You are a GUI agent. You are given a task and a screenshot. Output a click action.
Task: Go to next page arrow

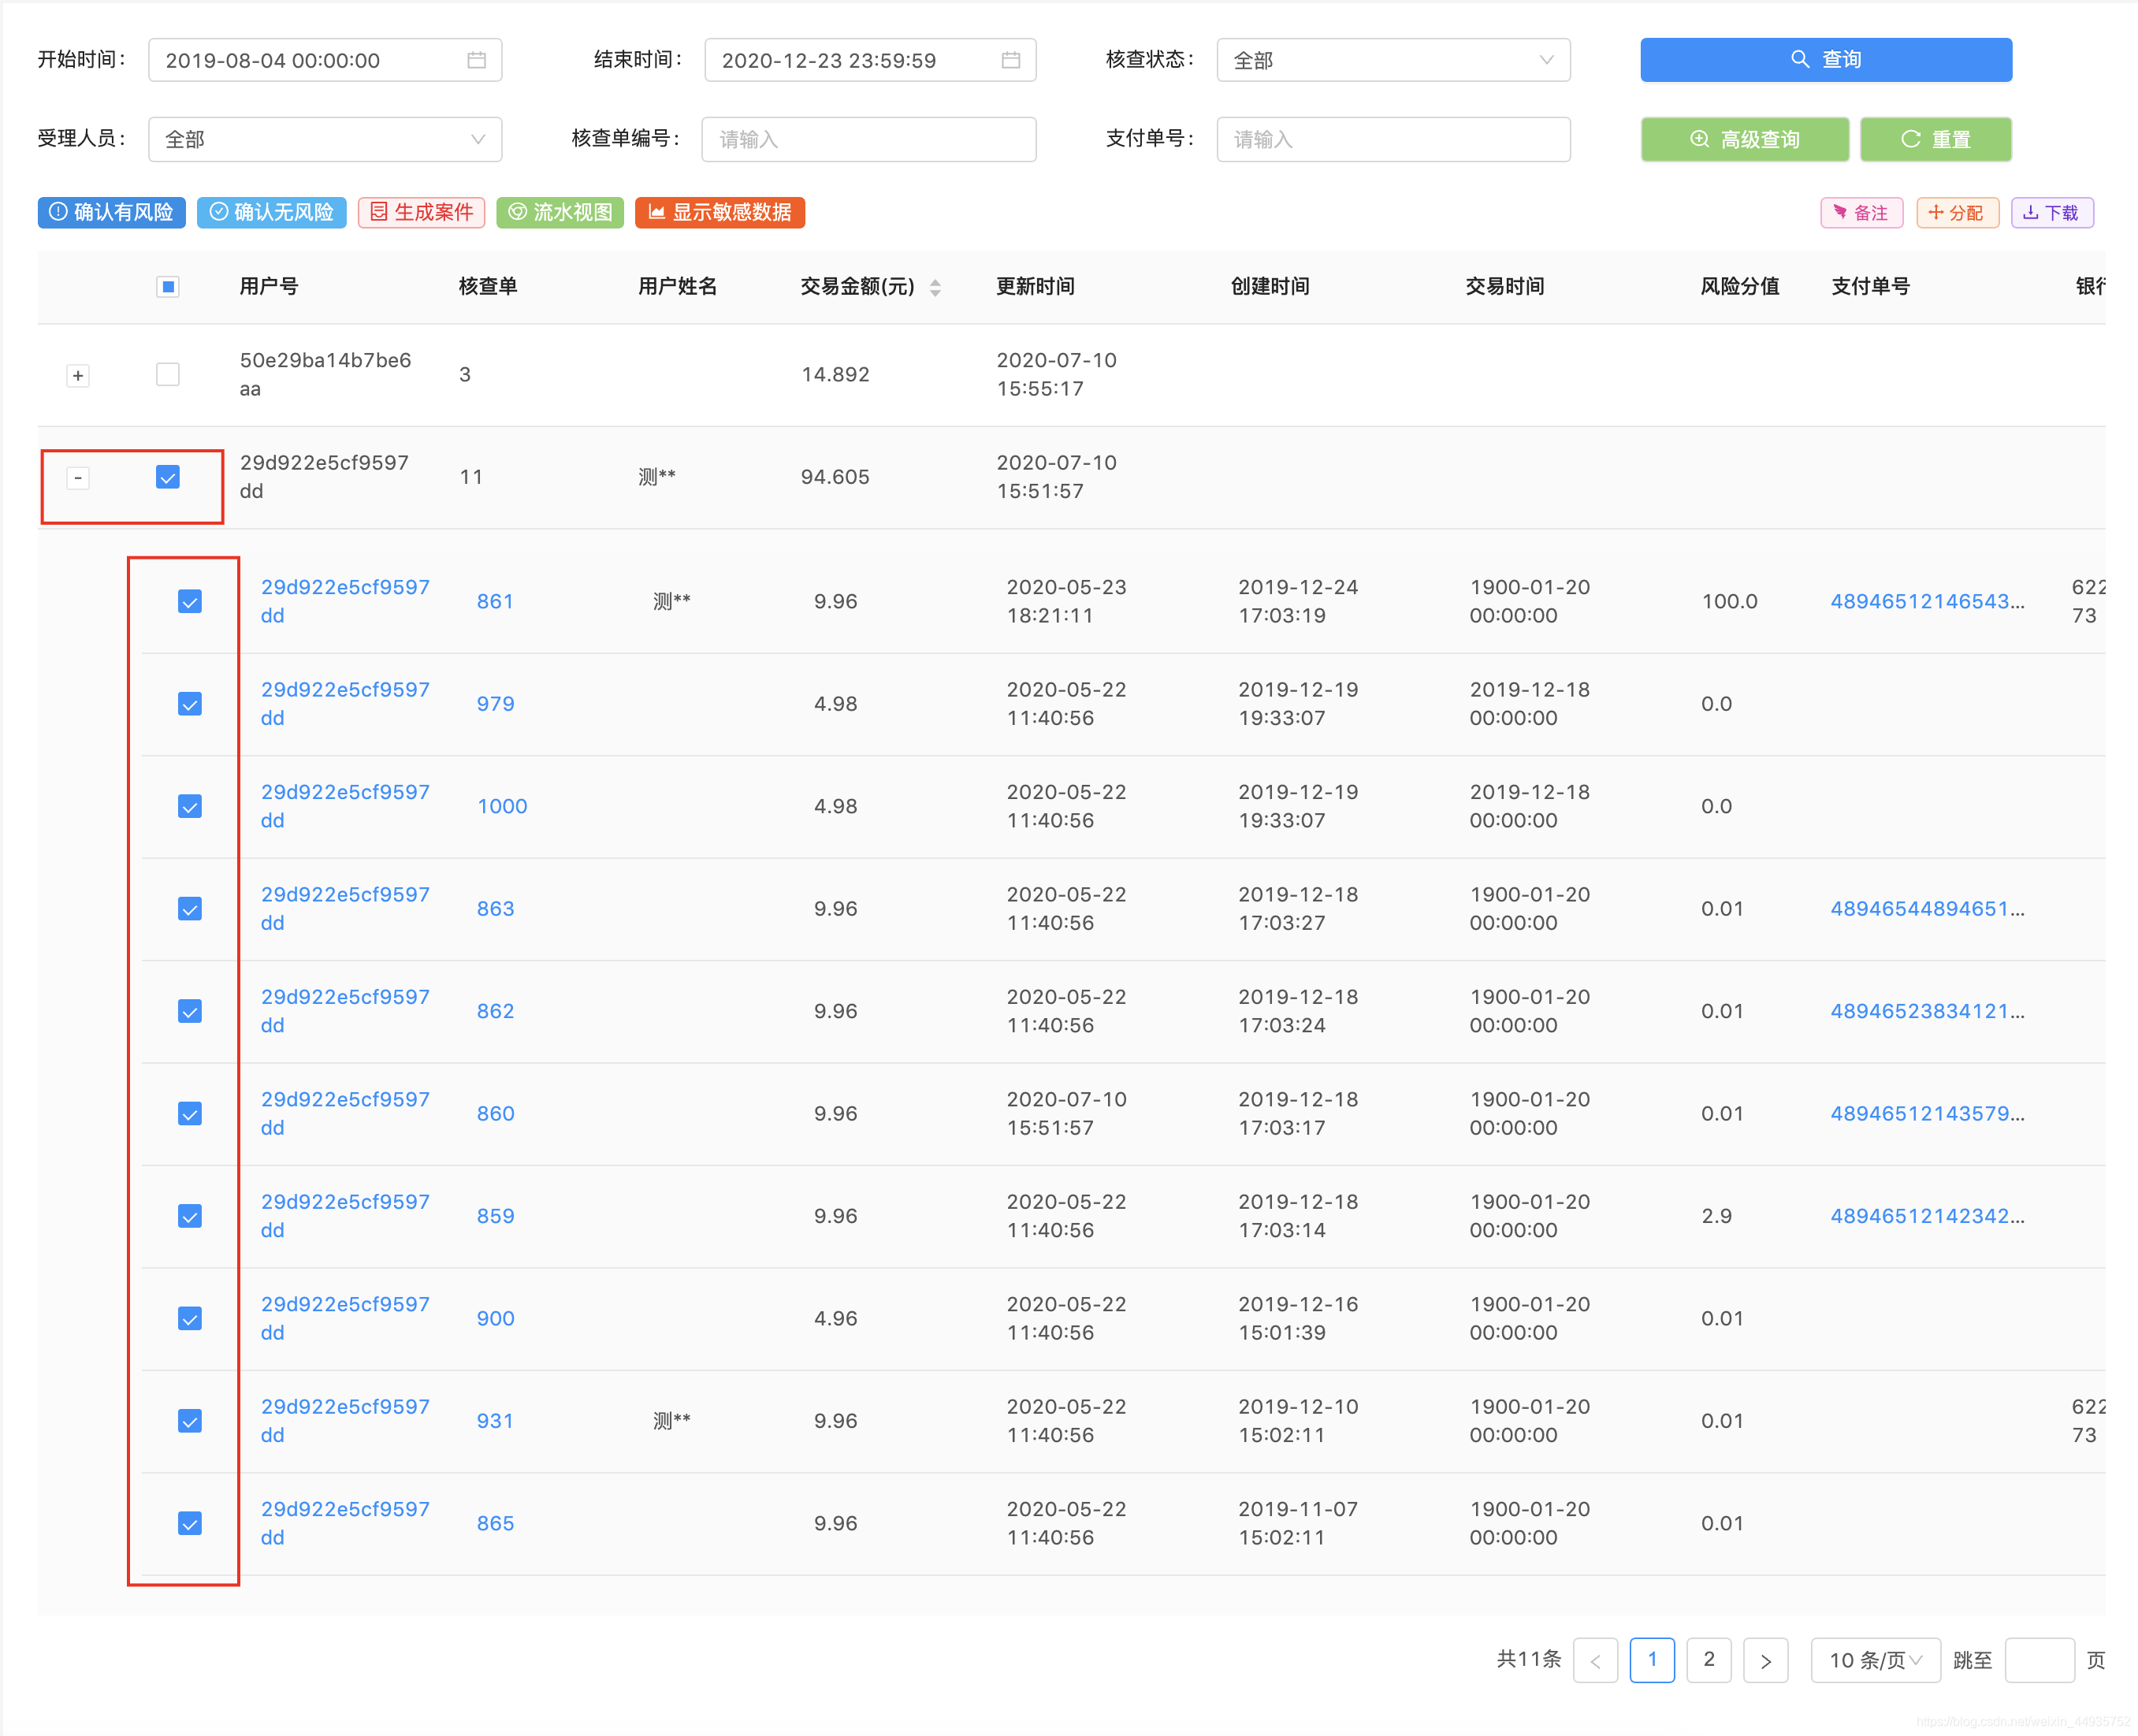[1766, 1660]
